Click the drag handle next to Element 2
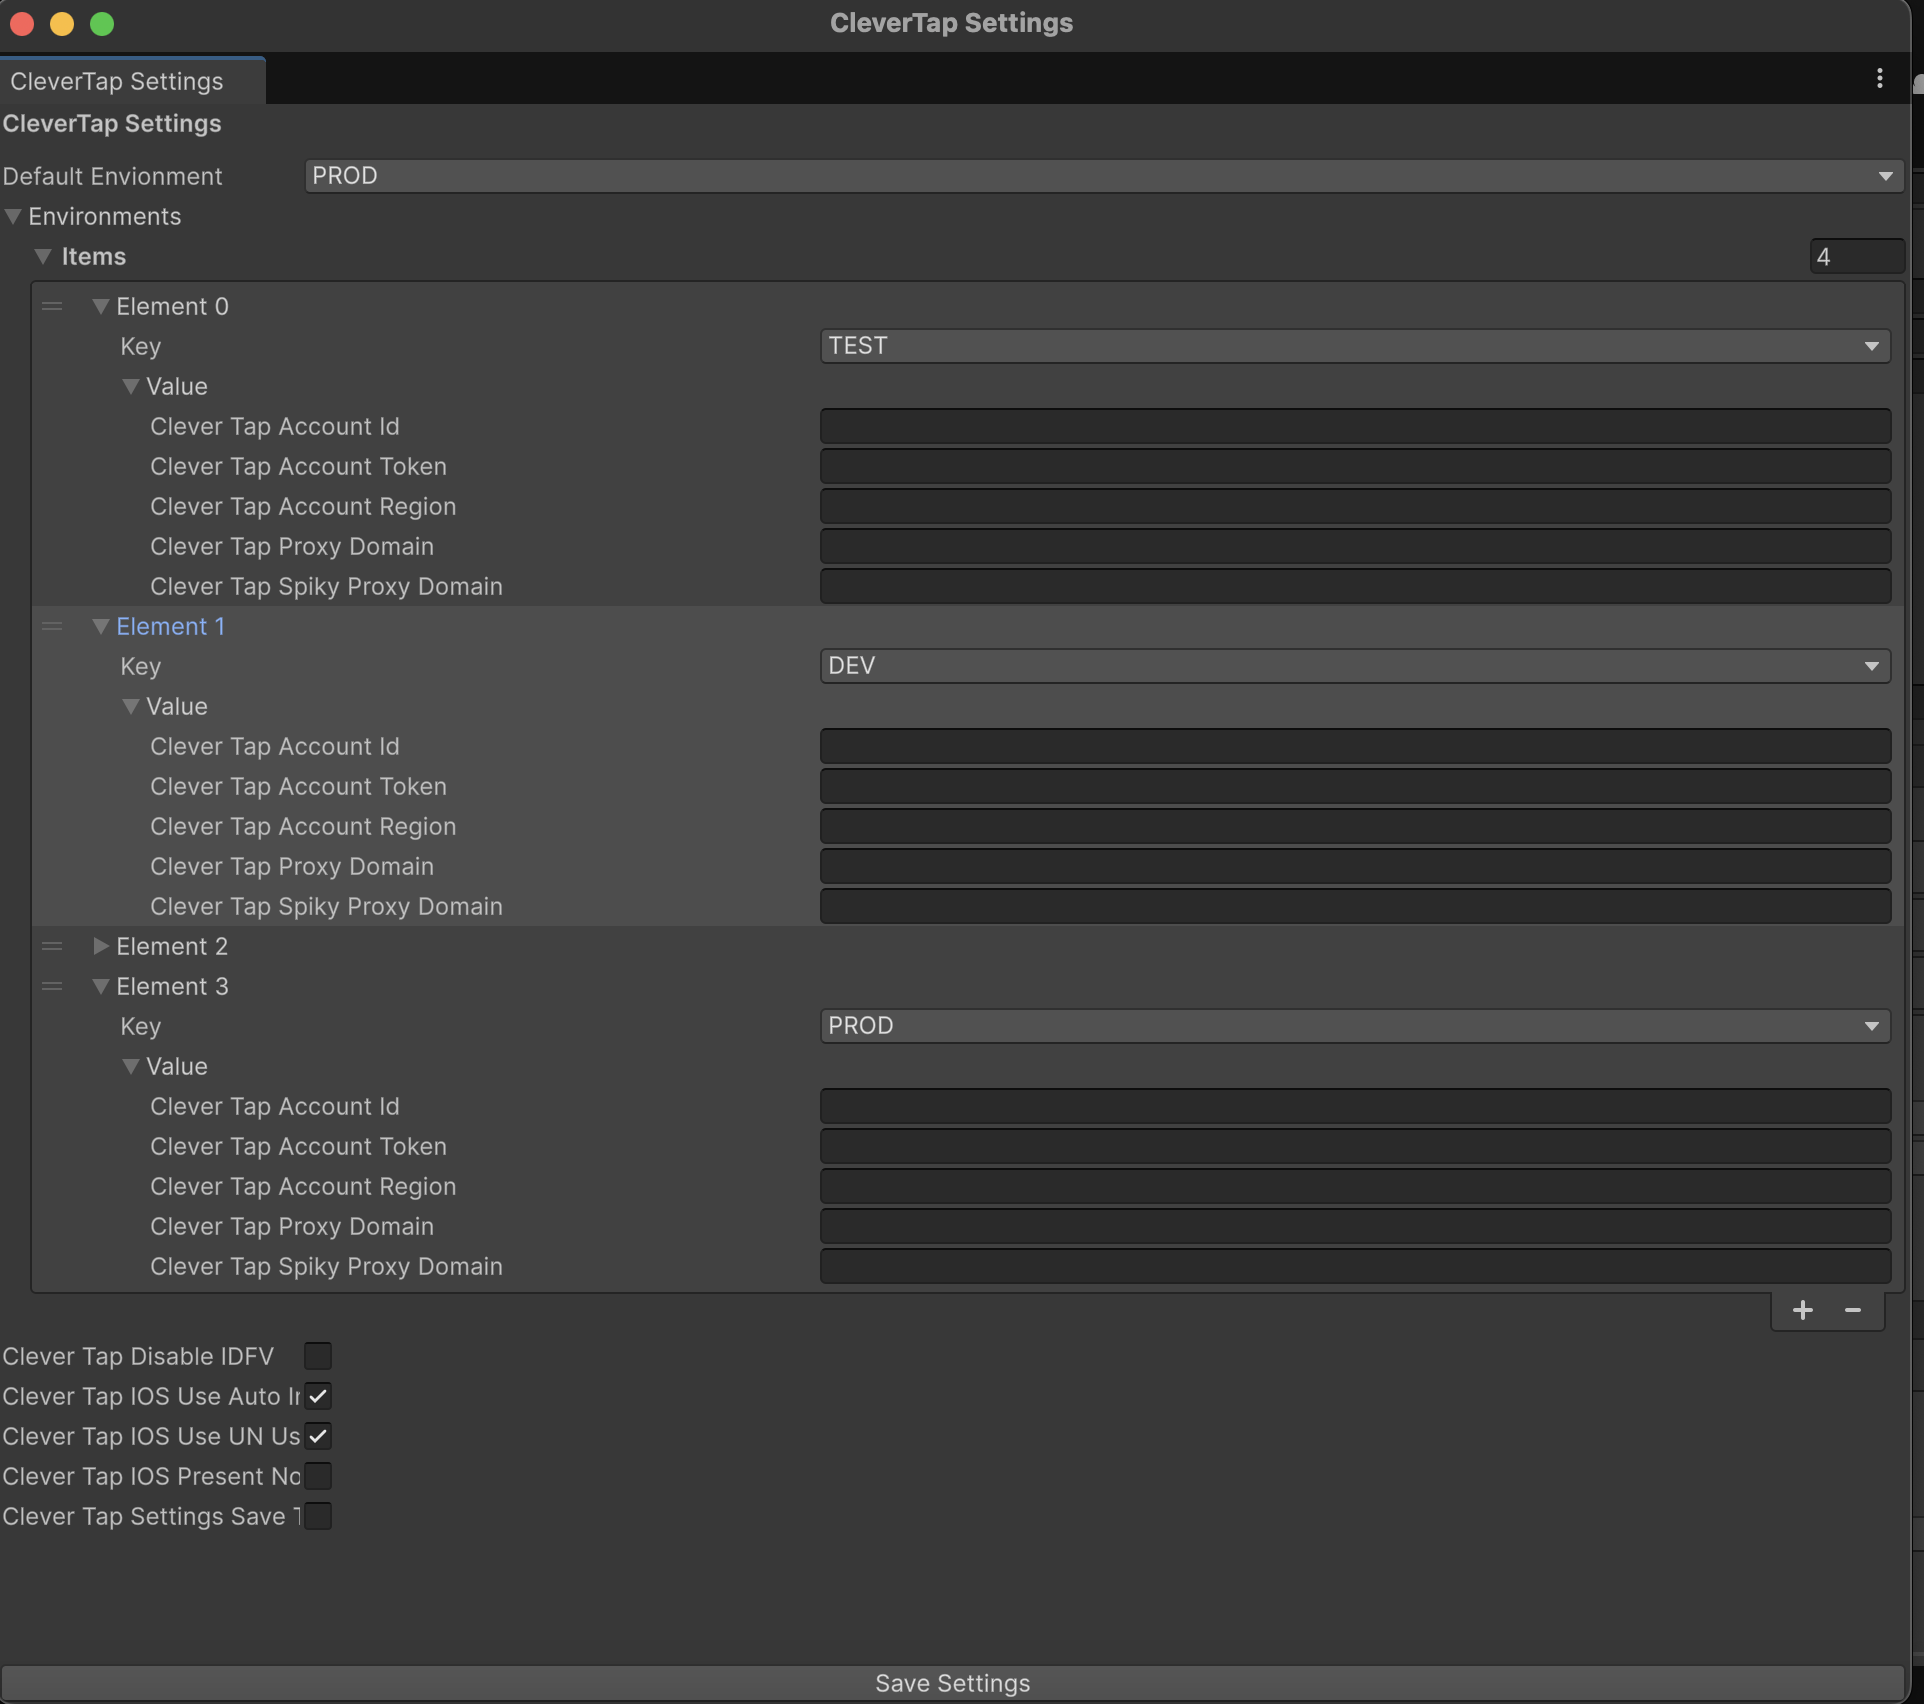This screenshot has width=1924, height=1704. point(52,946)
